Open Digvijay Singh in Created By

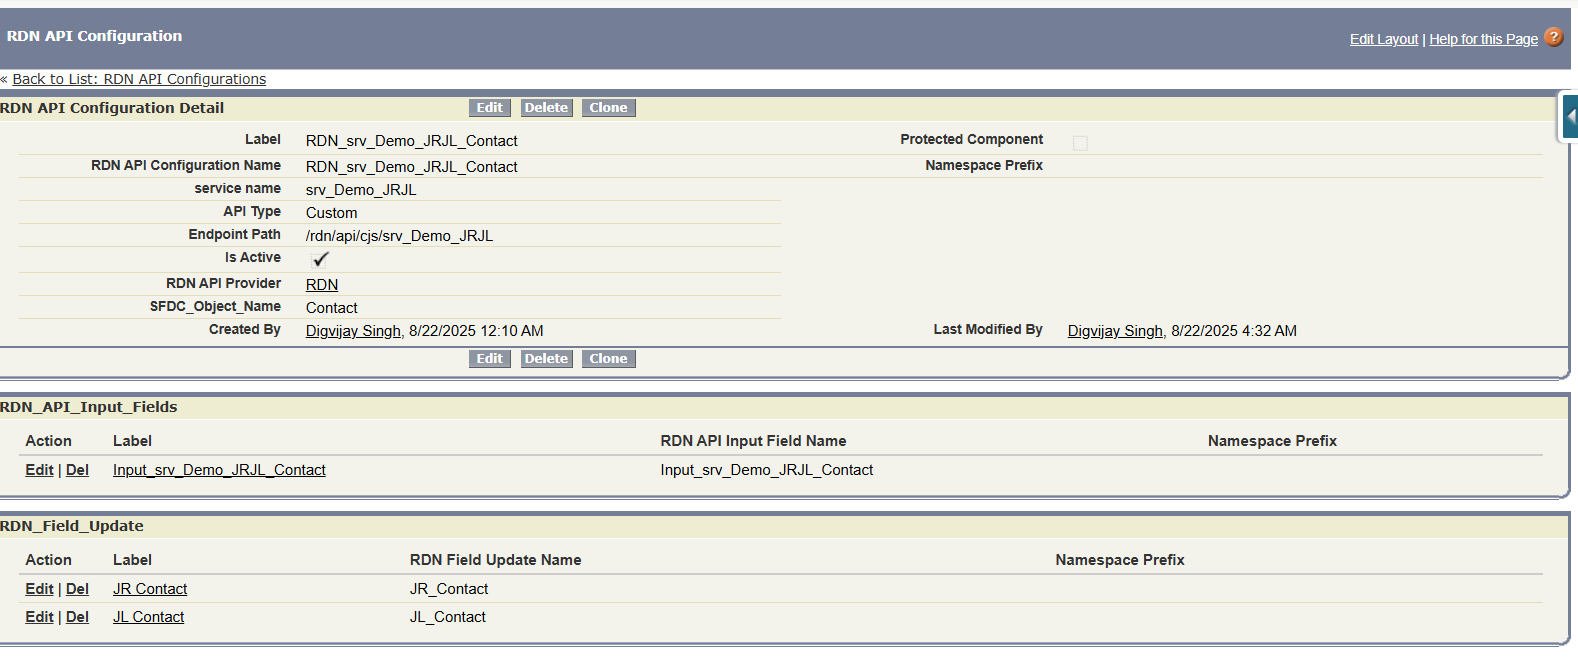pyautogui.click(x=353, y=331)
